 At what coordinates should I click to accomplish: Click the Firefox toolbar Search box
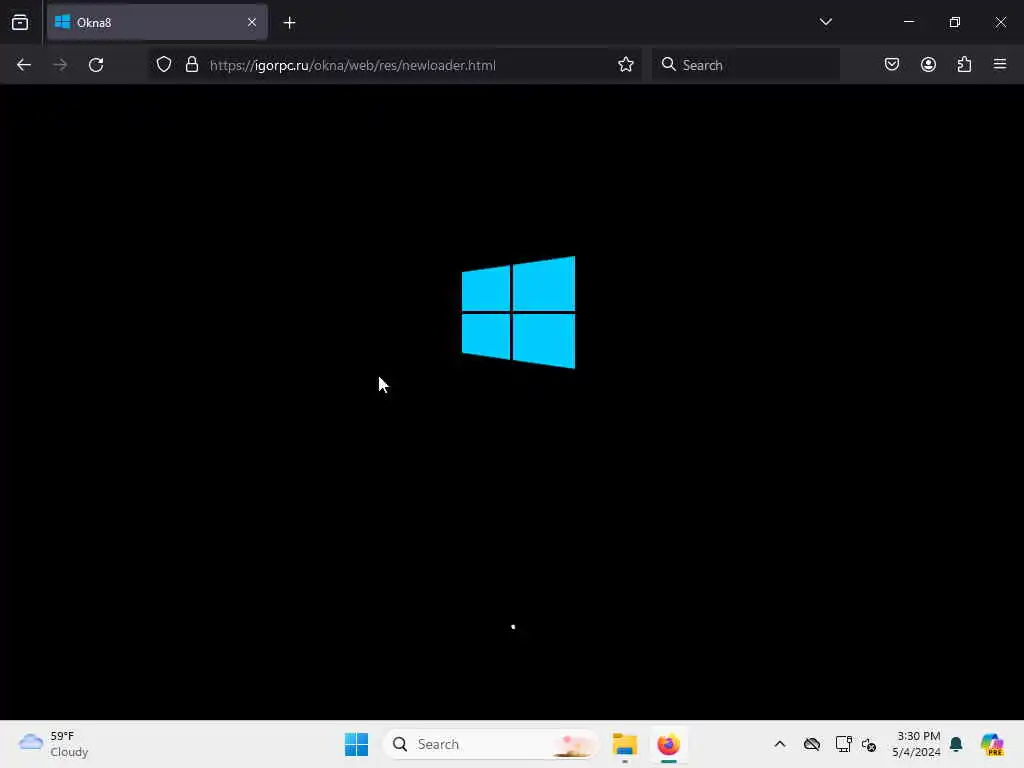point(746,65)
